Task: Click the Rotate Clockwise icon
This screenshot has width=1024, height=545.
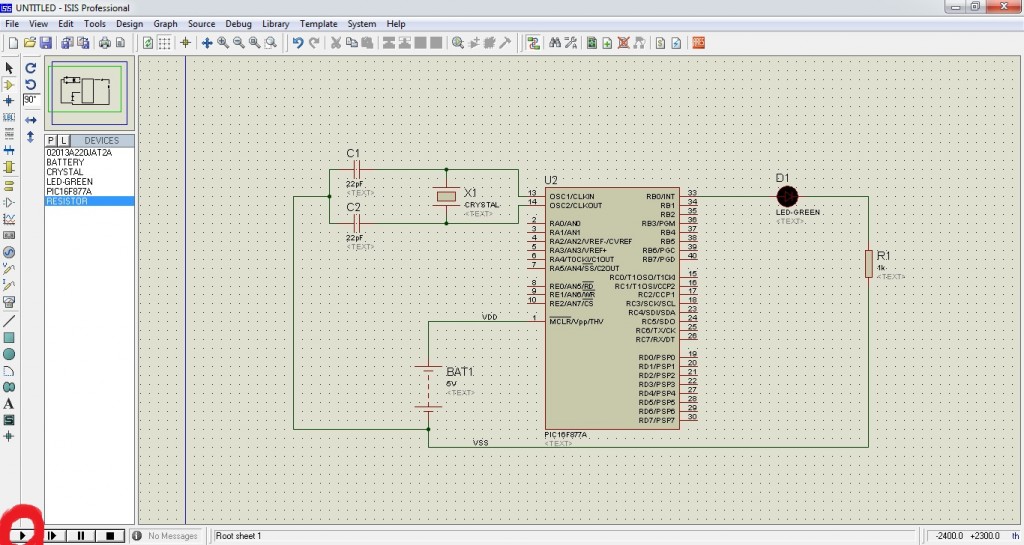Action: [31, 67]
